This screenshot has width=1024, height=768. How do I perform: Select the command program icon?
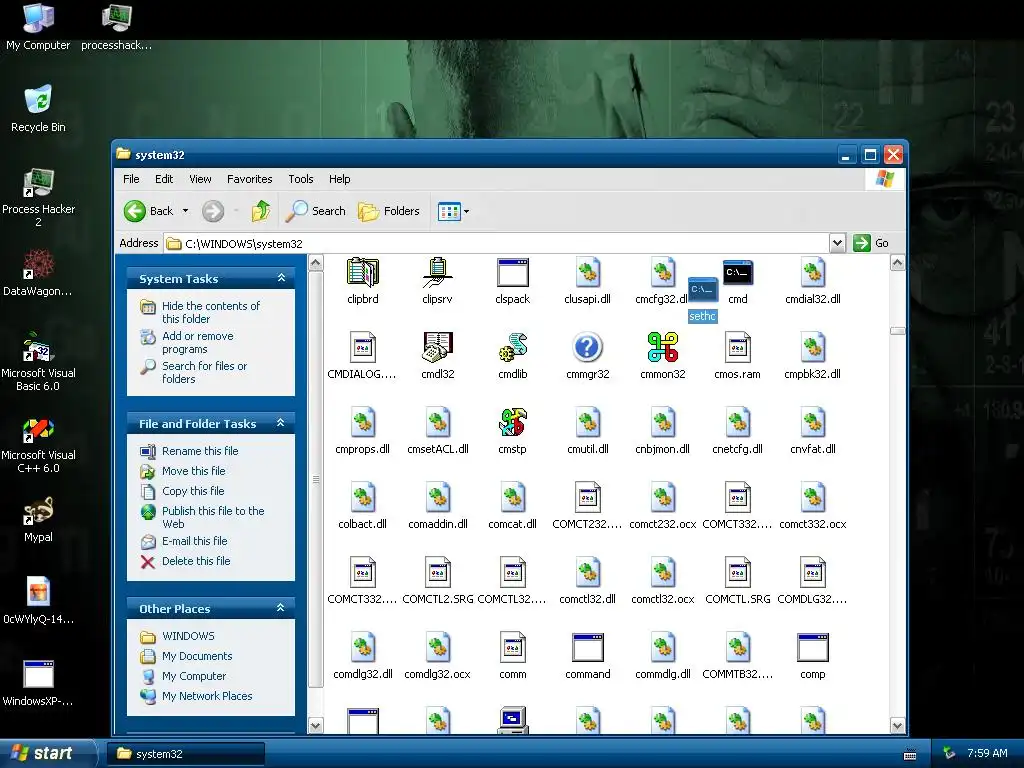point(587,648)
